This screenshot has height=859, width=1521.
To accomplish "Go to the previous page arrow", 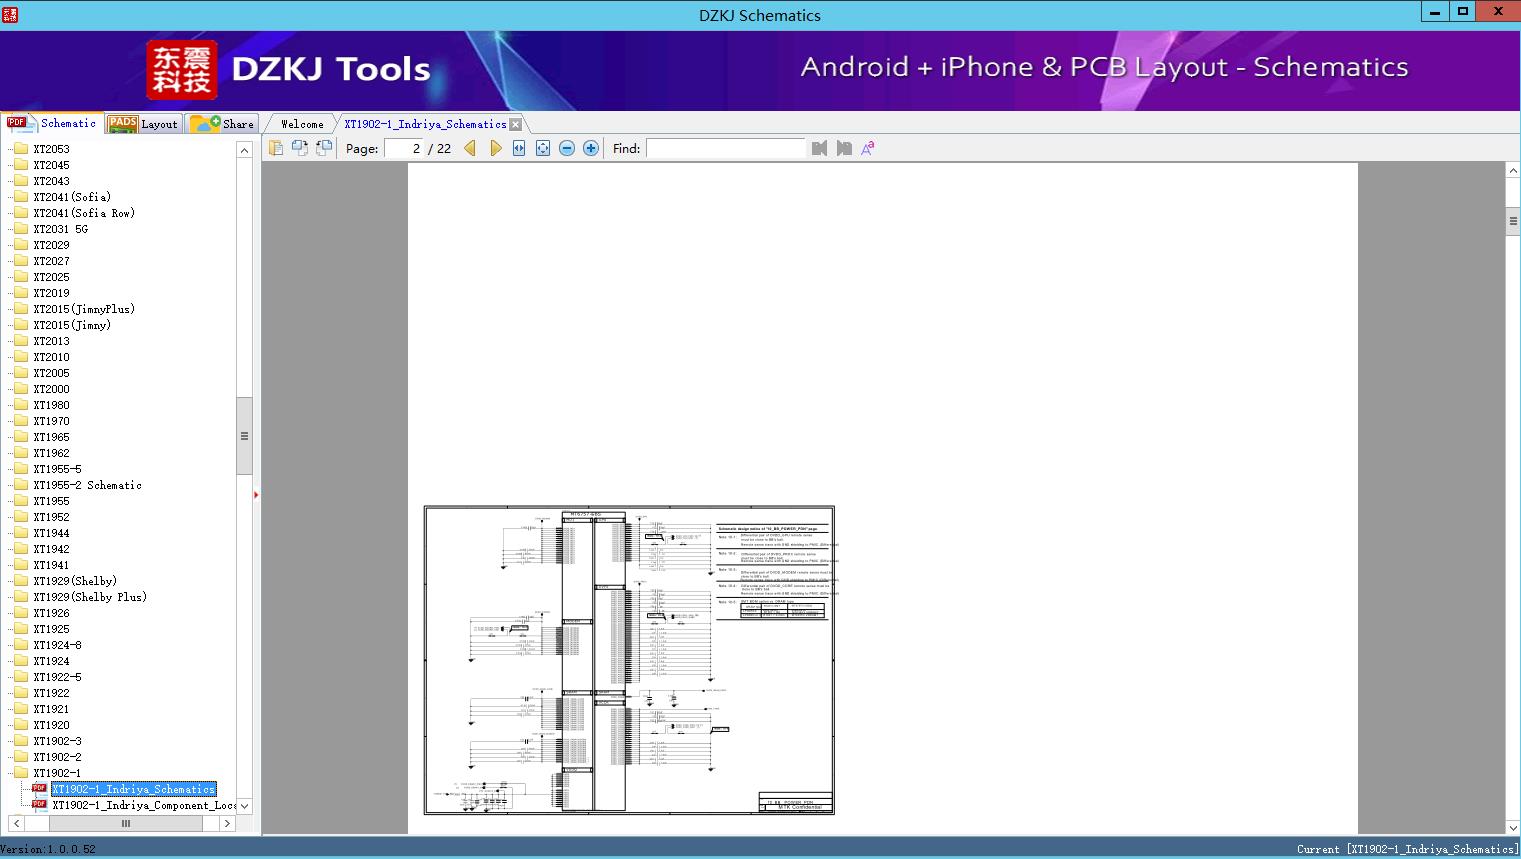I will pyautogui.click(x=470, y=148).
